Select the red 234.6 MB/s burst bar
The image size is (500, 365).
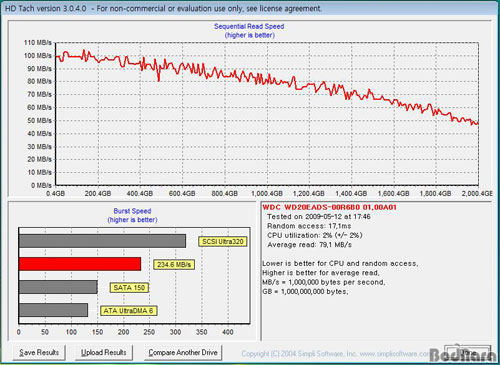point(80,264)
